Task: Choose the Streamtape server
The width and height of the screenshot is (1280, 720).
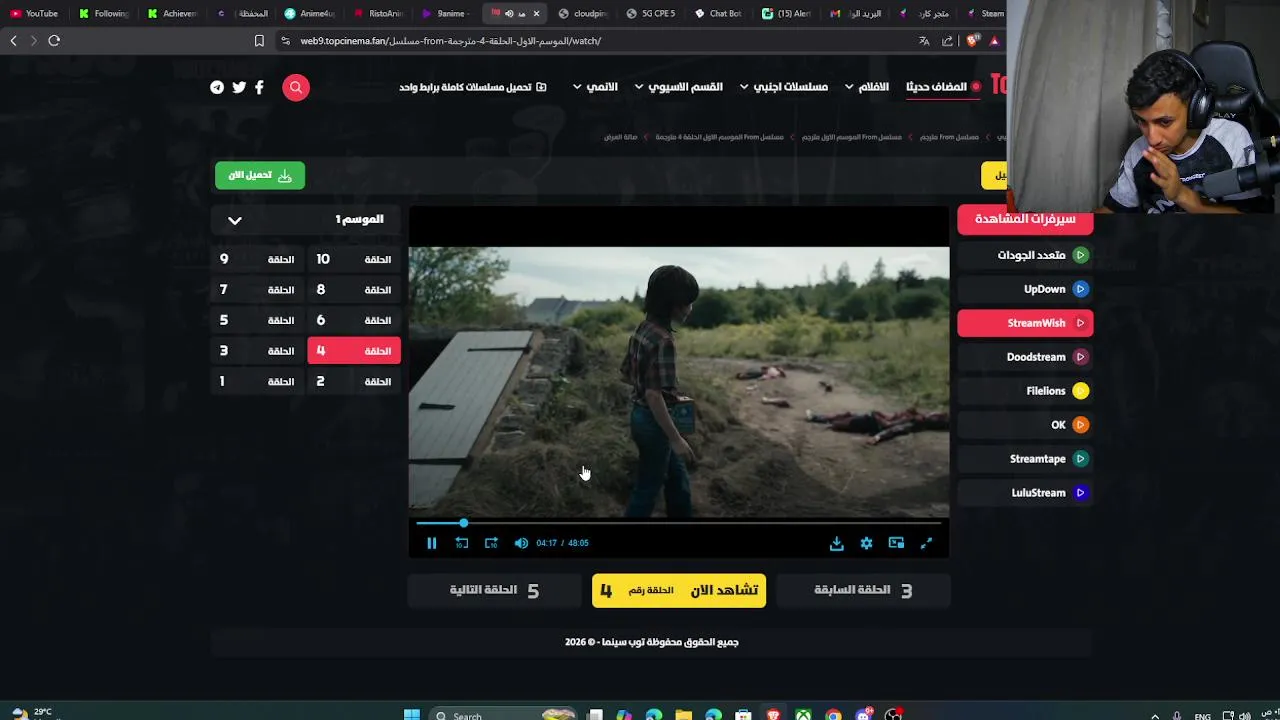Action: click(x=1025, y=459)
